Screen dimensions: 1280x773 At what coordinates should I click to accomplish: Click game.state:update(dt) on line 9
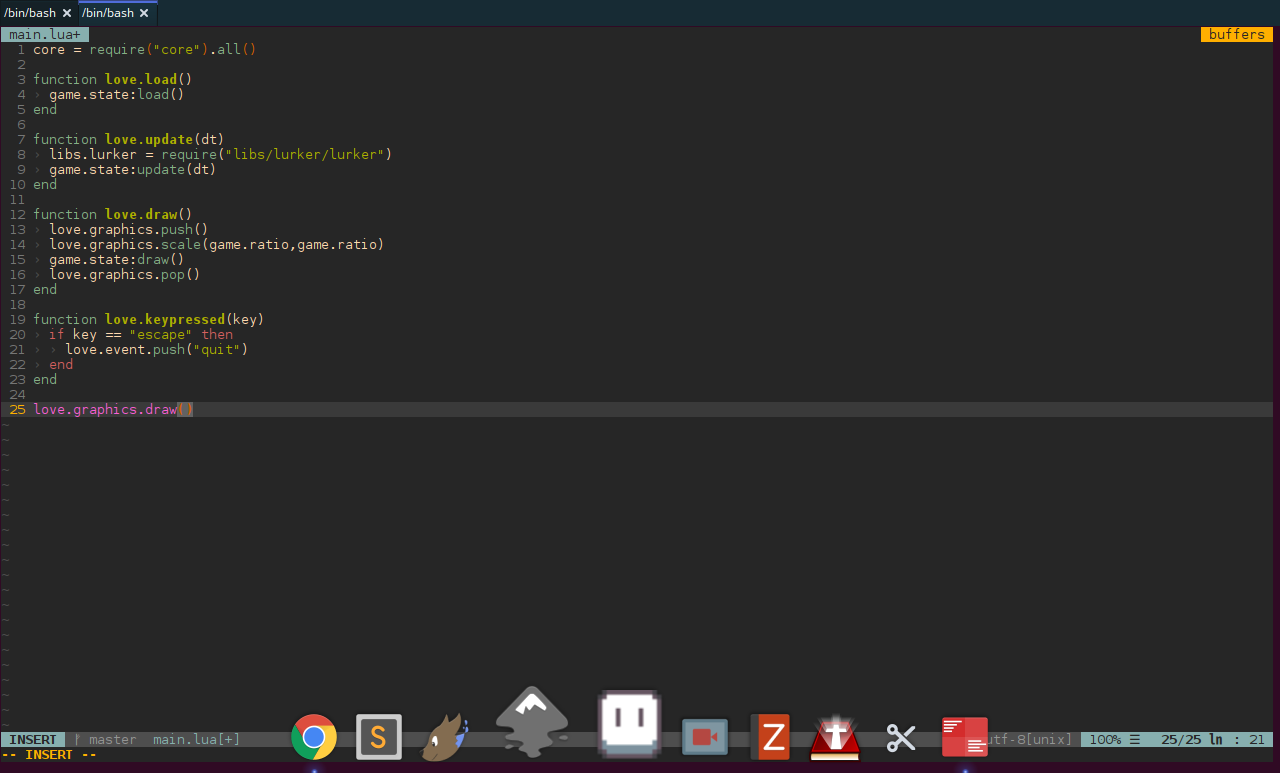pyautogui.click(x=133, y=169)
